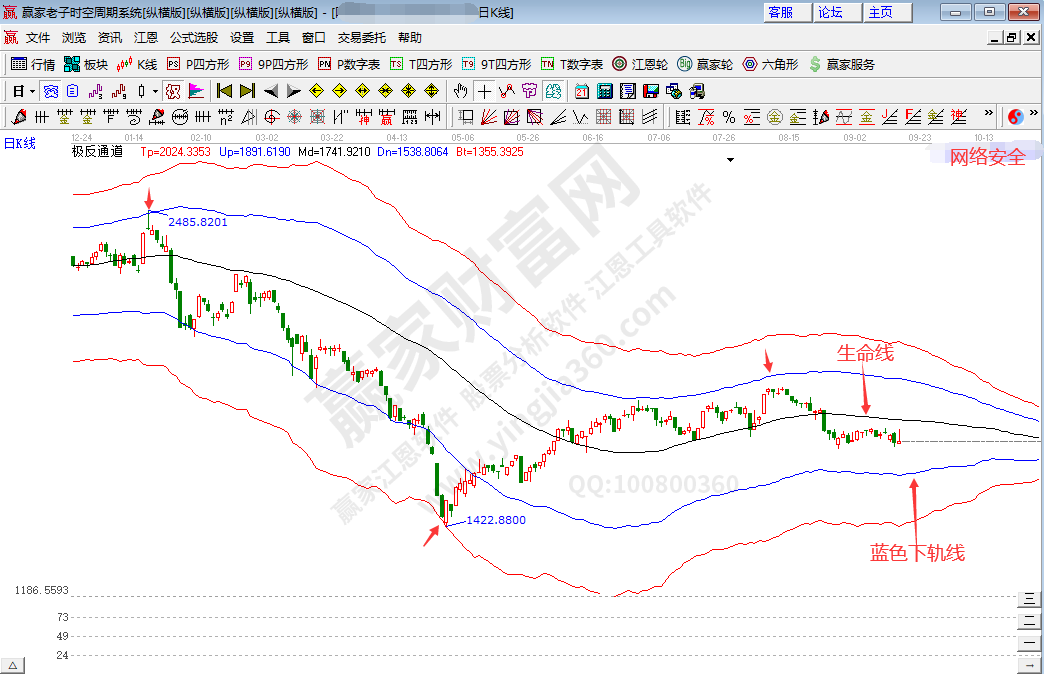Select the 六角形 hexagon tool
The width and height of the screenshot is (1044, 674).
(x=770, y=64)
